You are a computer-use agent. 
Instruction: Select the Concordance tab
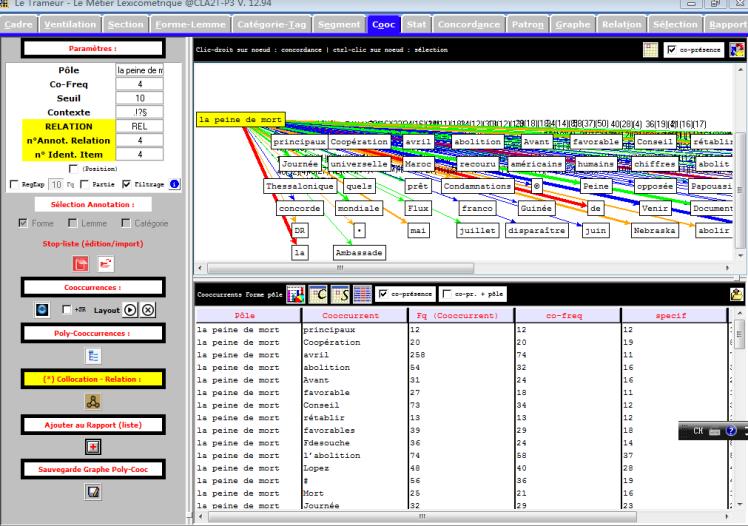point(469,24)
